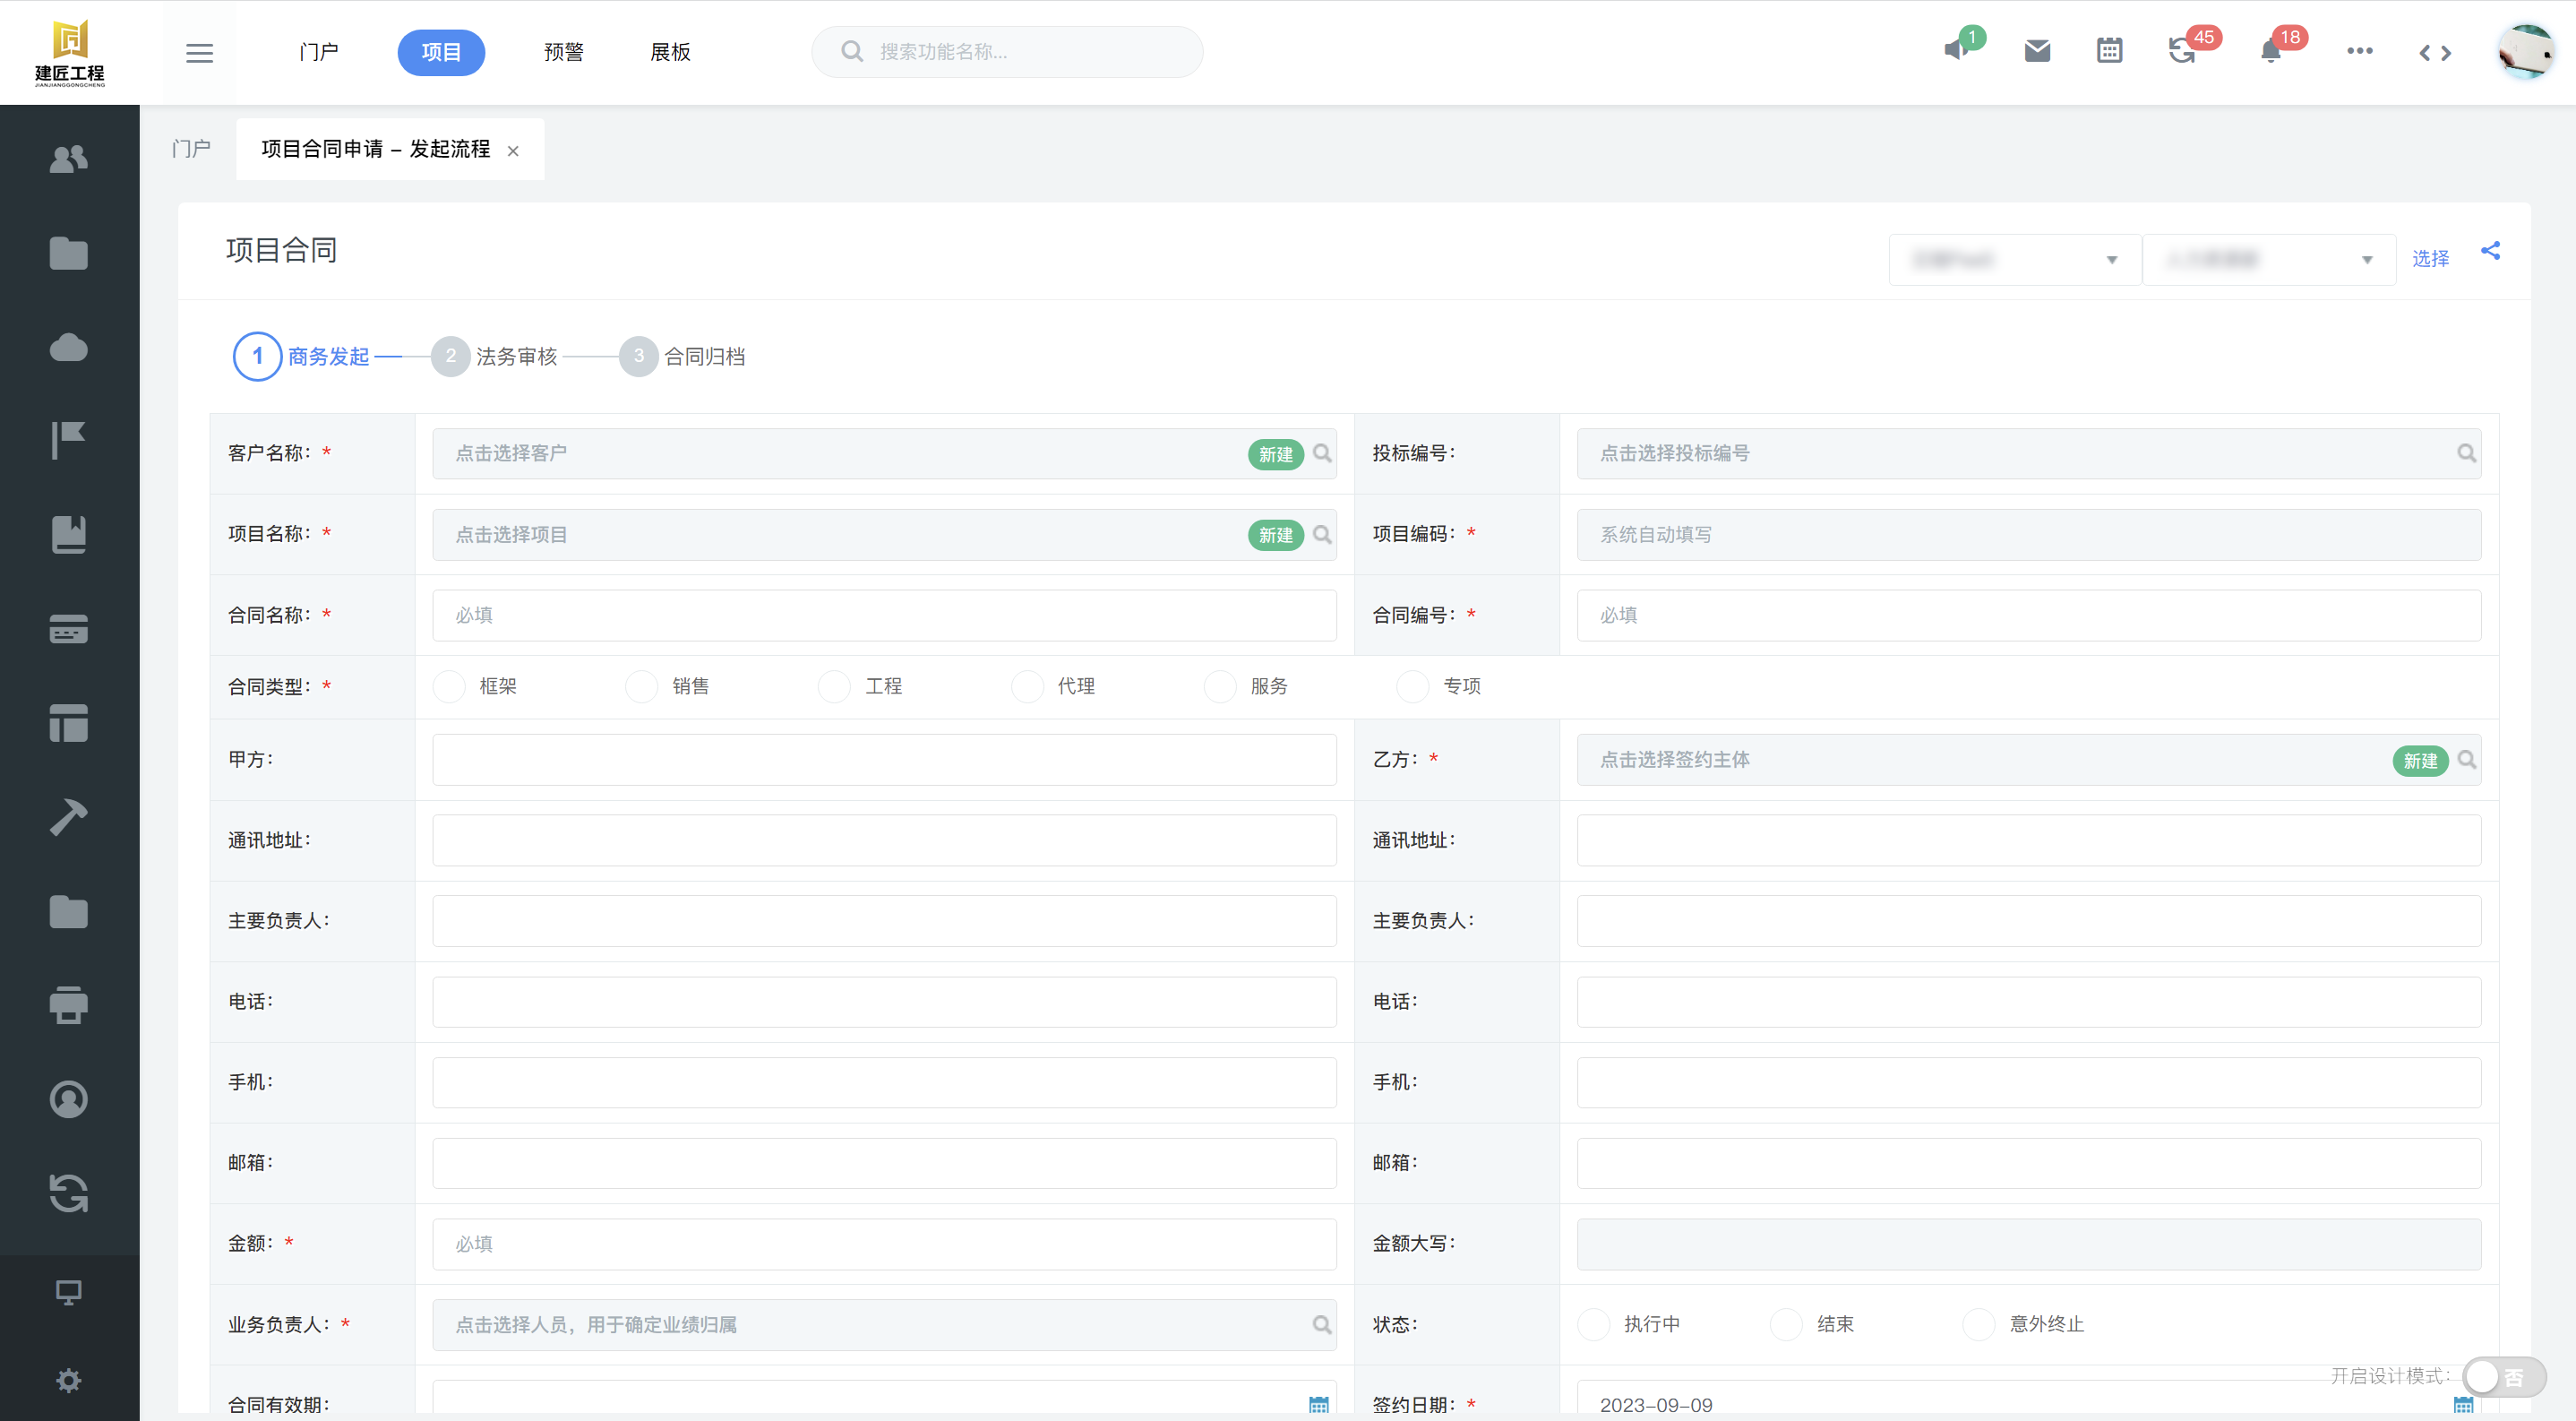This screenshot has width=2576, height=1421.
Task: Switch to the 门户 breadcrumb tab
Action: click(191, 149)
